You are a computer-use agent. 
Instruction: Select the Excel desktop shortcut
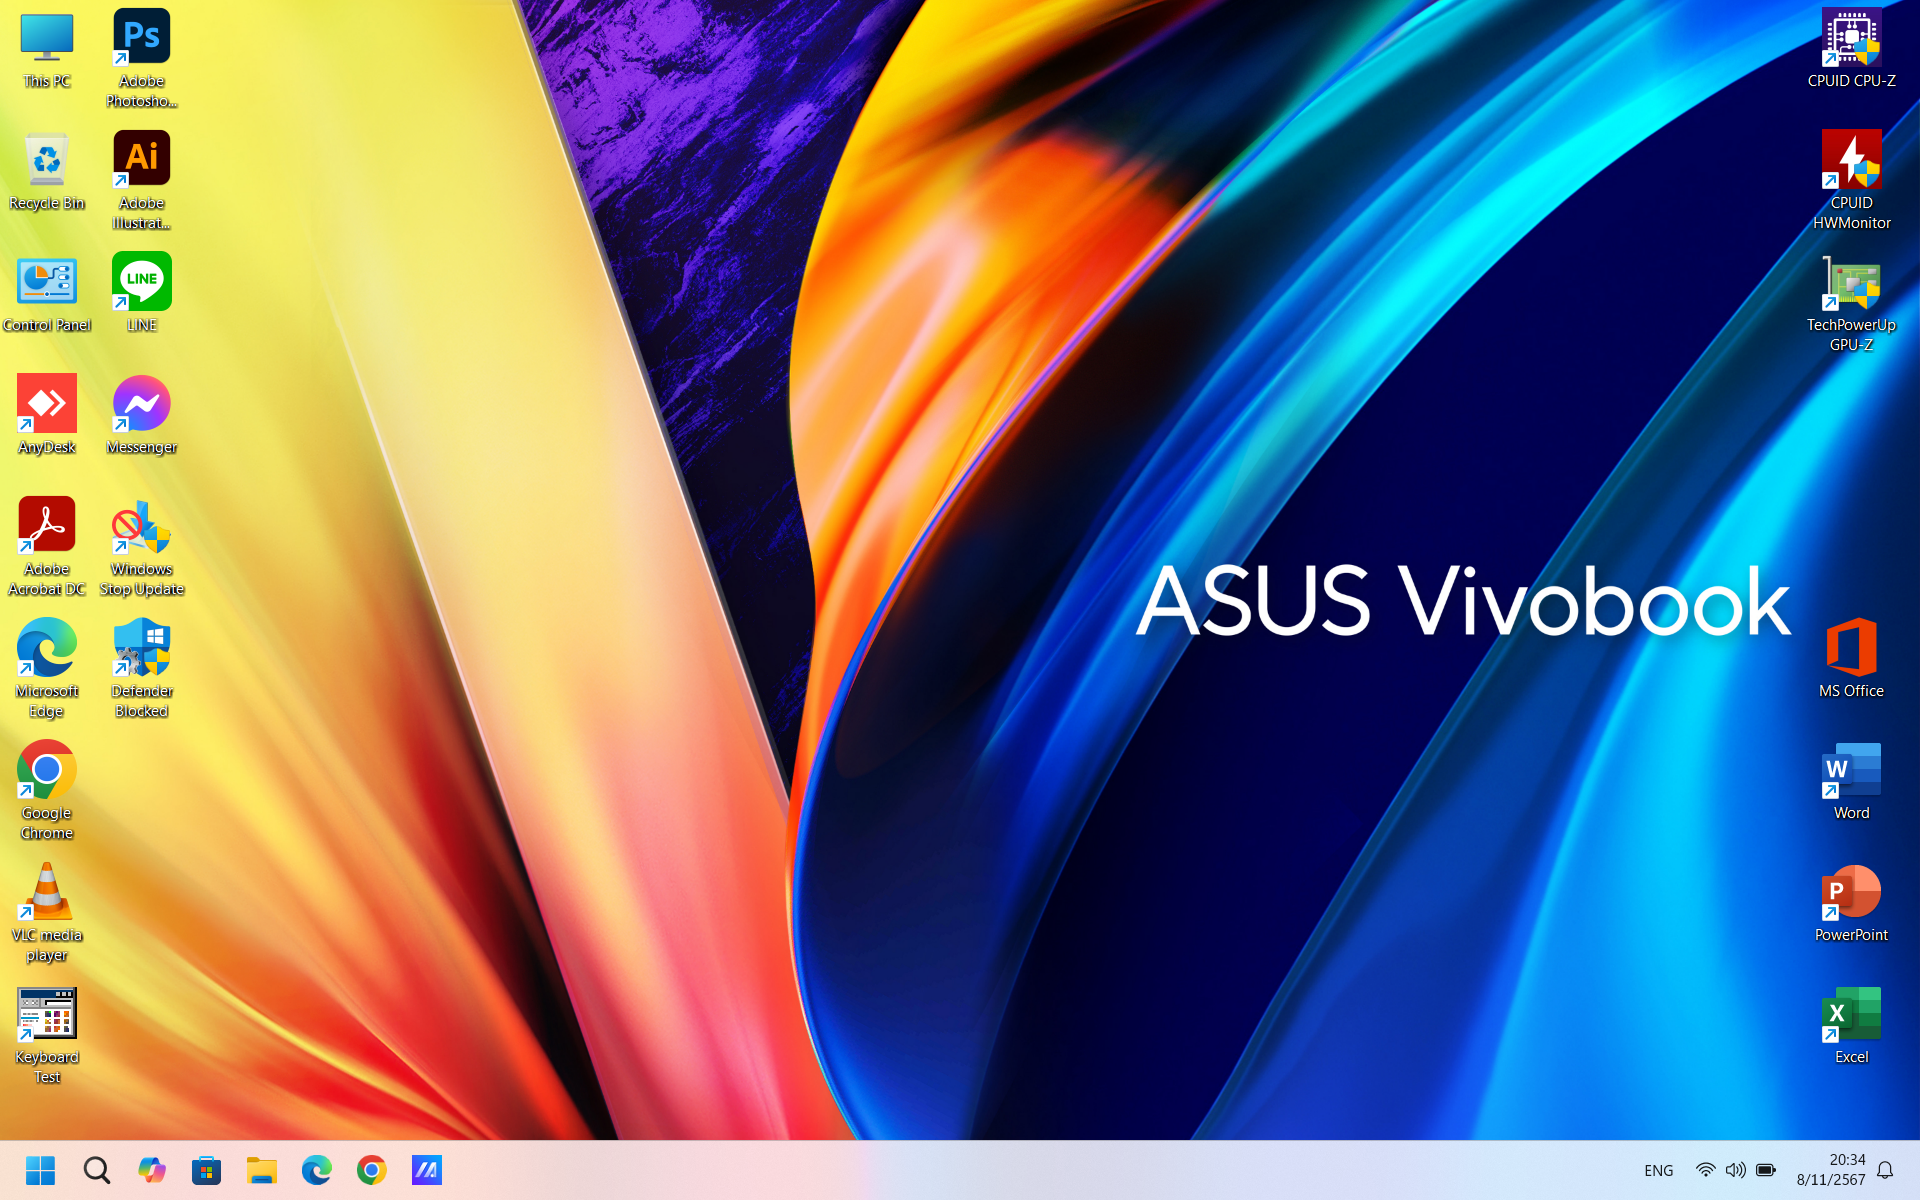(1851, 1026)
